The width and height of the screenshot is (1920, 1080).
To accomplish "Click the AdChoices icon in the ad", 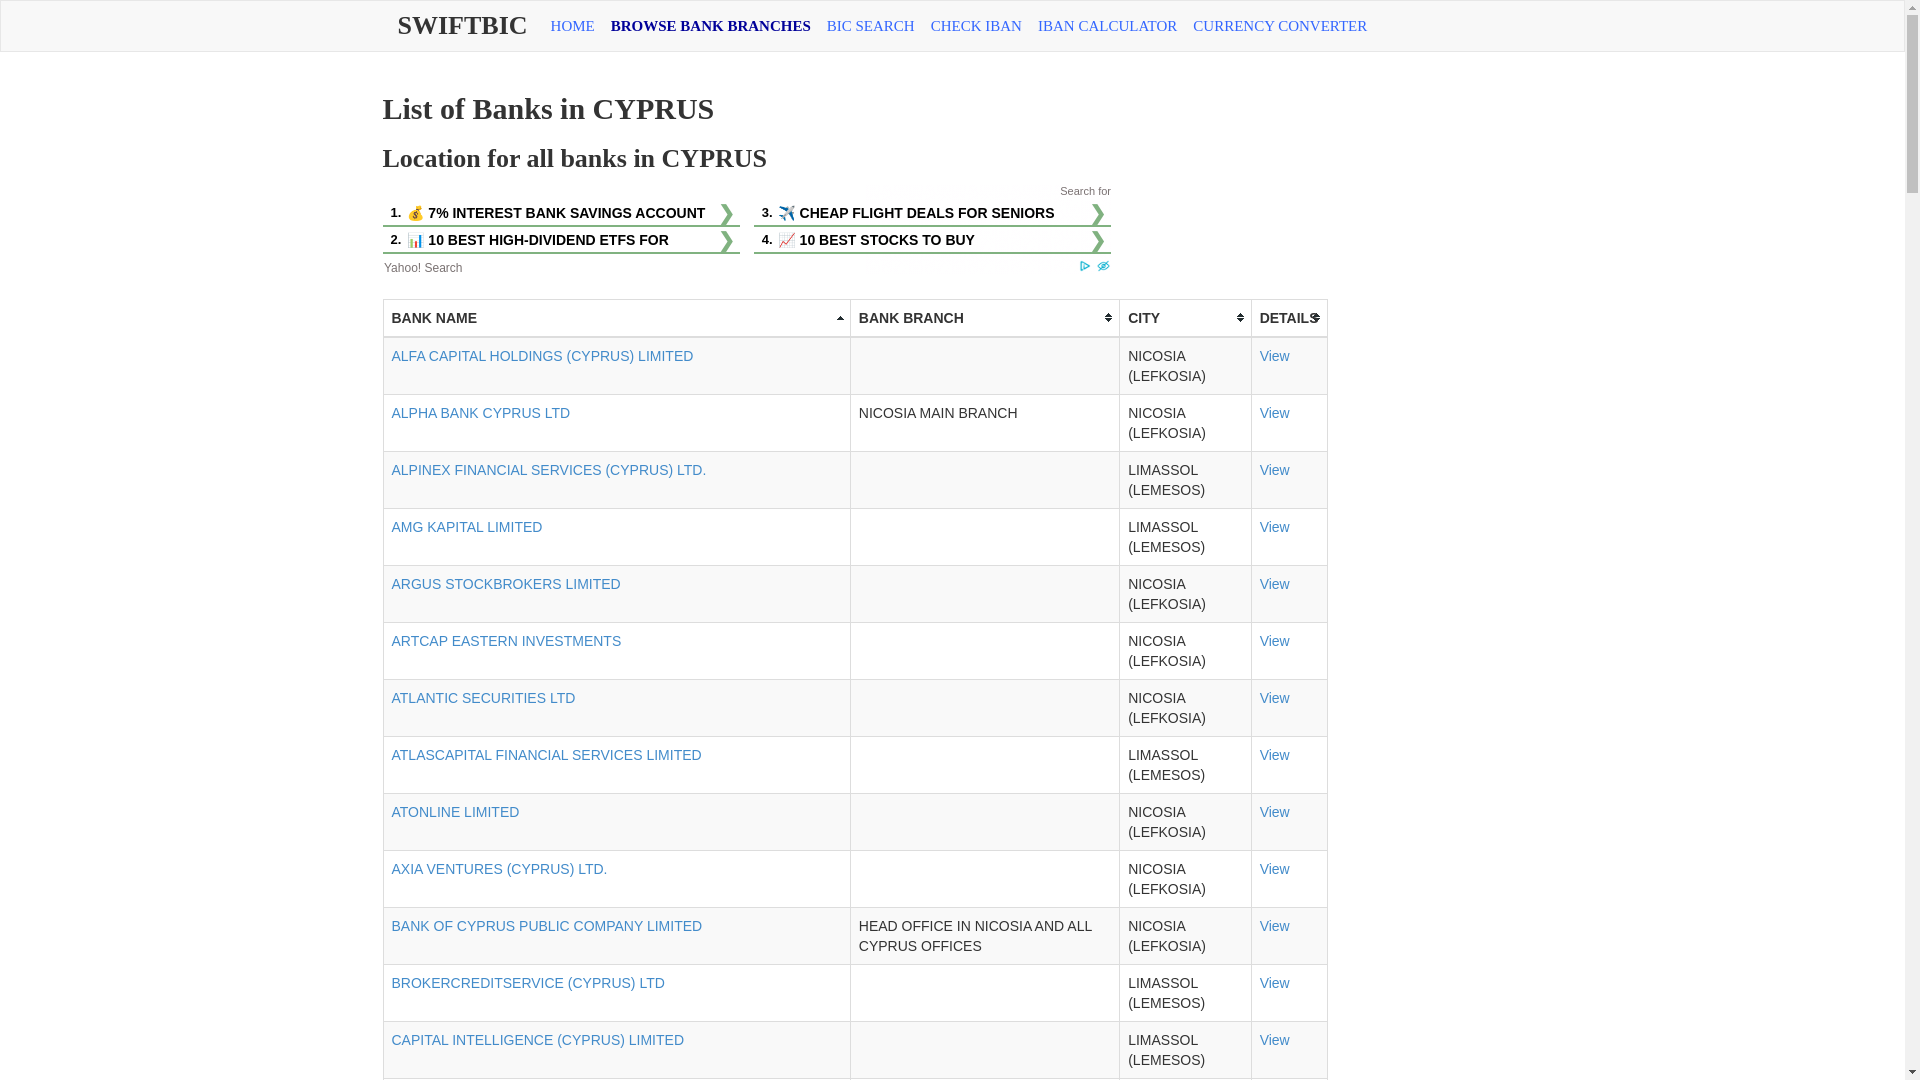I will [1085, 267].
